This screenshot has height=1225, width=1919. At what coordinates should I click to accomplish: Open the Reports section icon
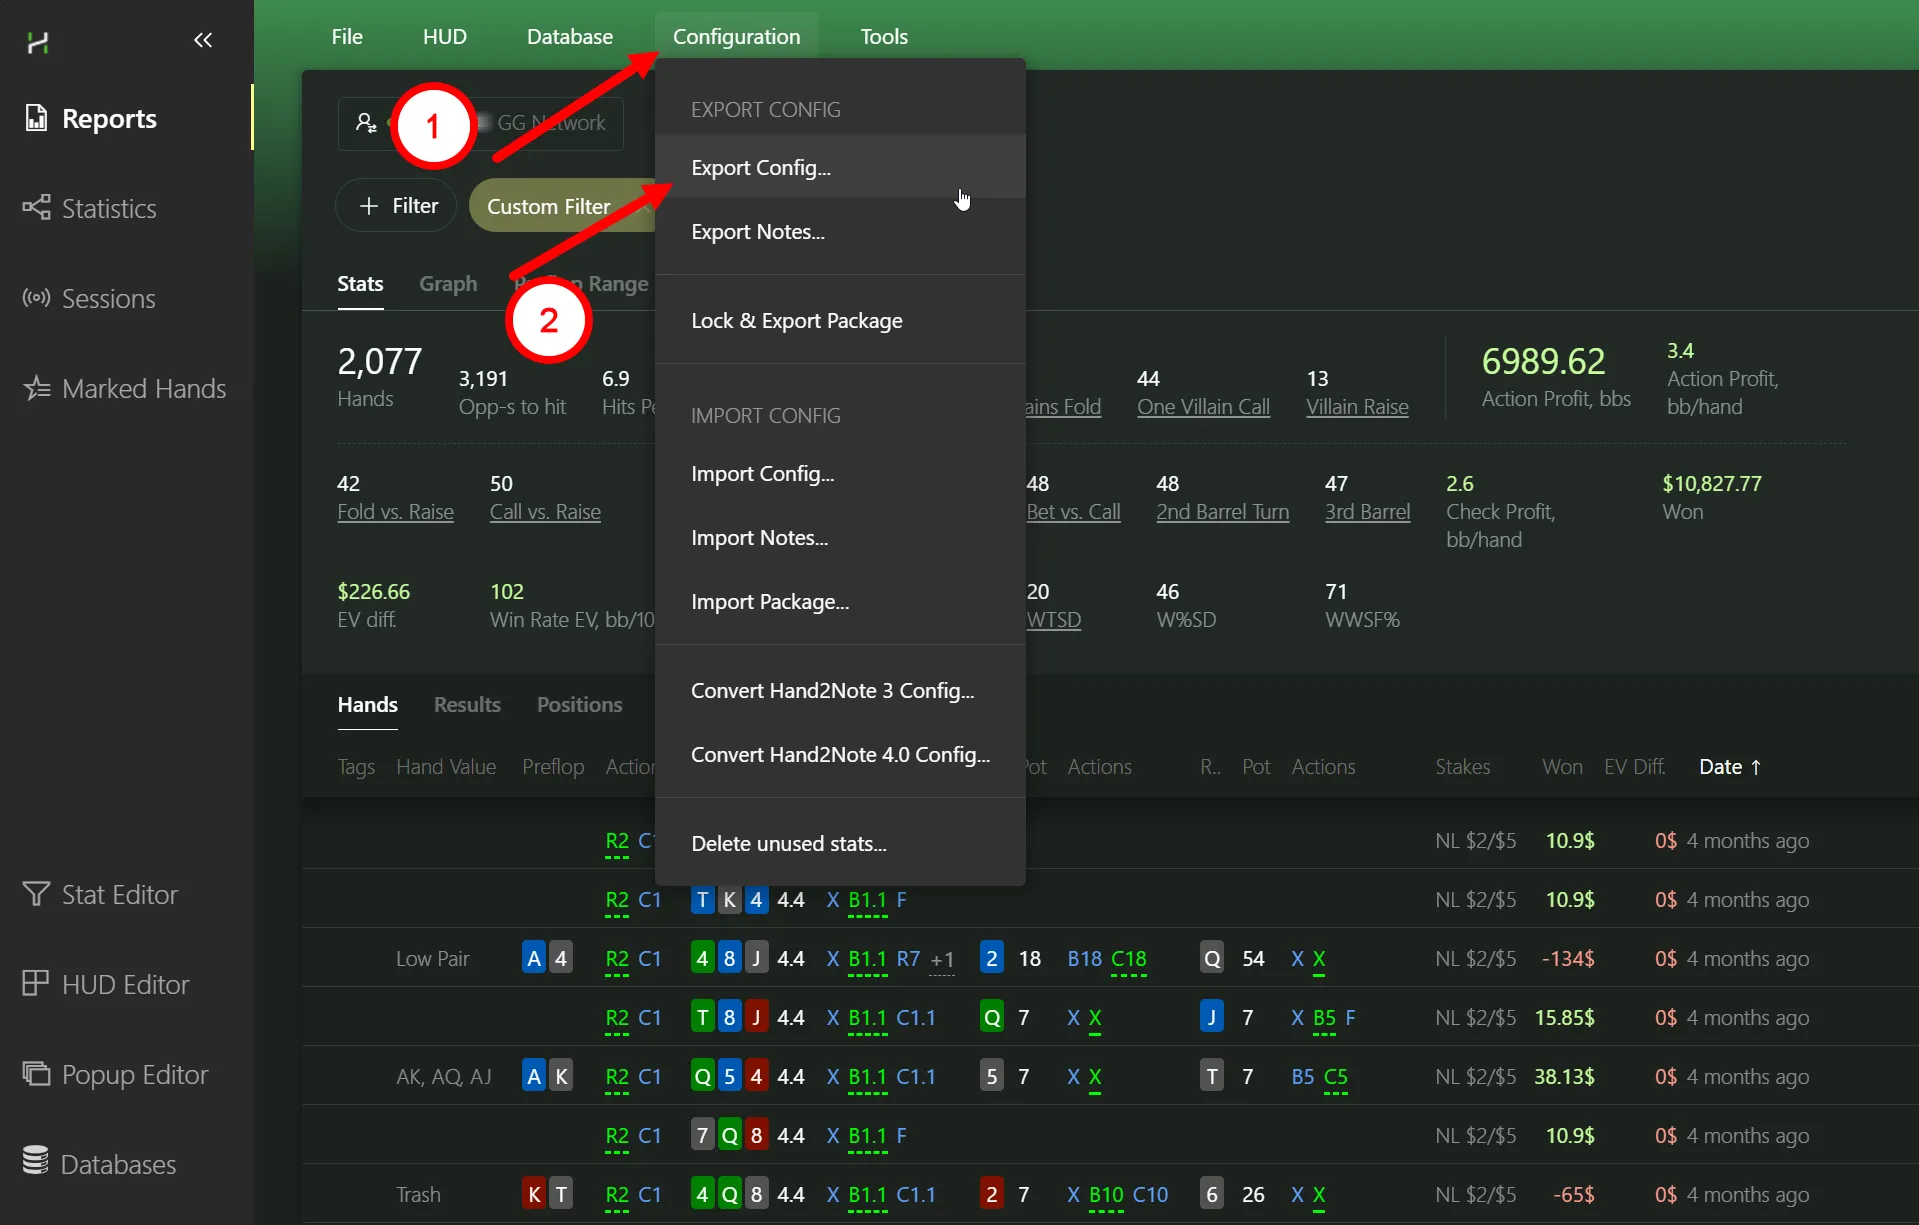tap(36, 118)
